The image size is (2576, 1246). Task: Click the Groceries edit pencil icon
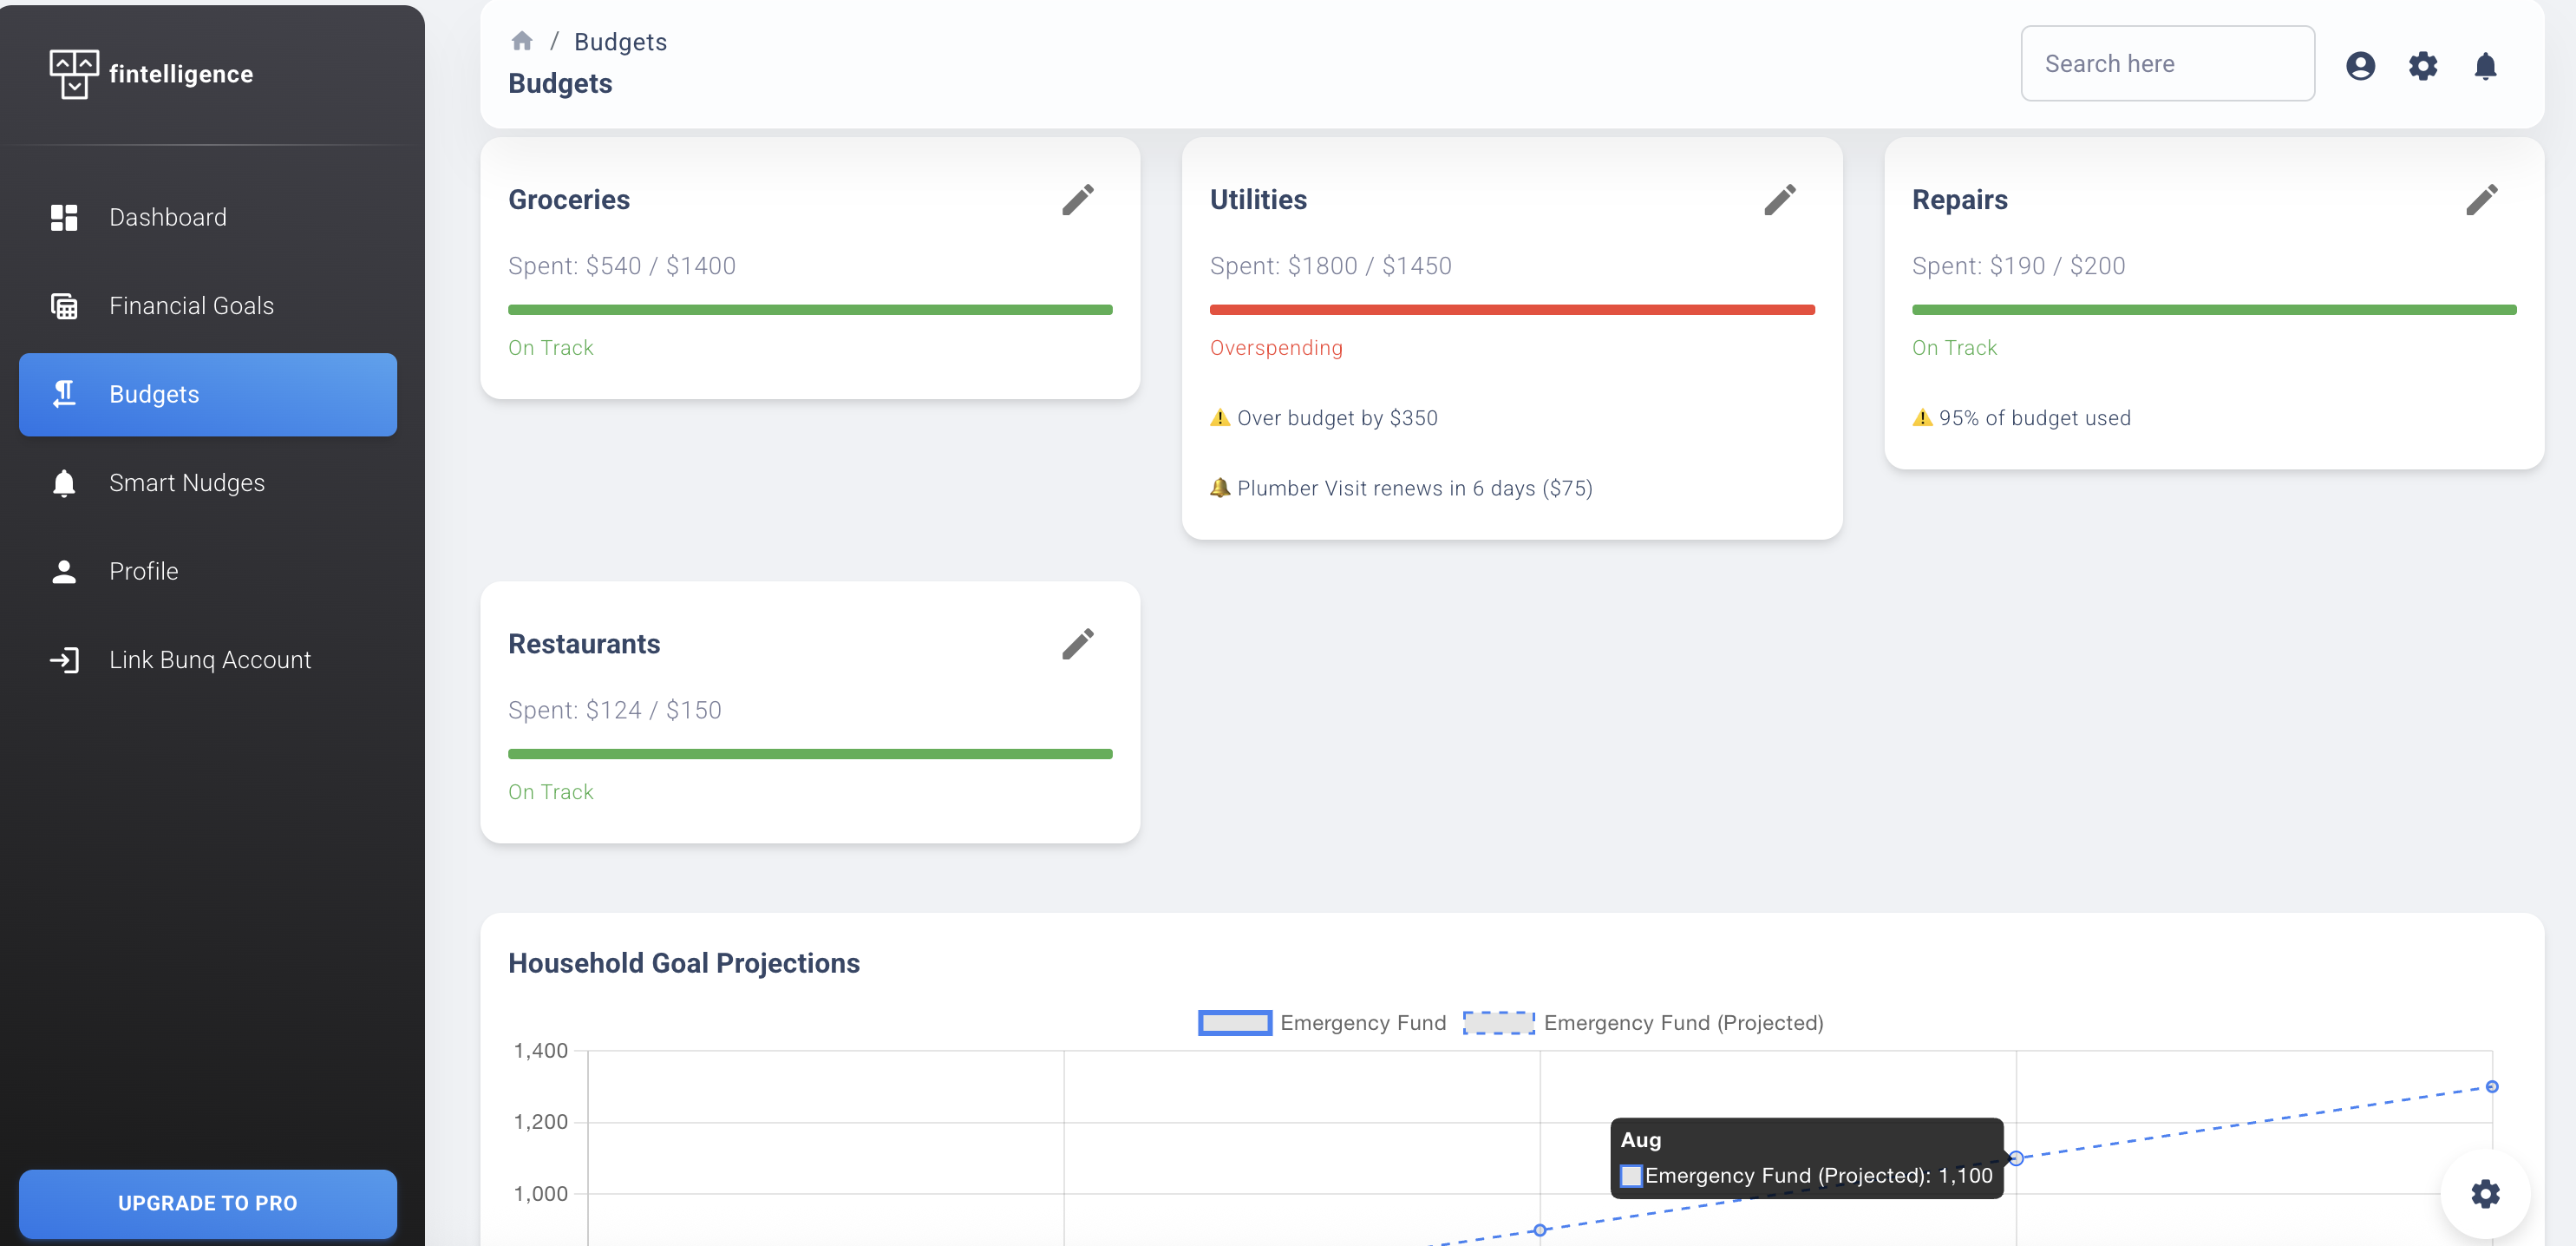pyautogui.click(x=1077, y=200)
